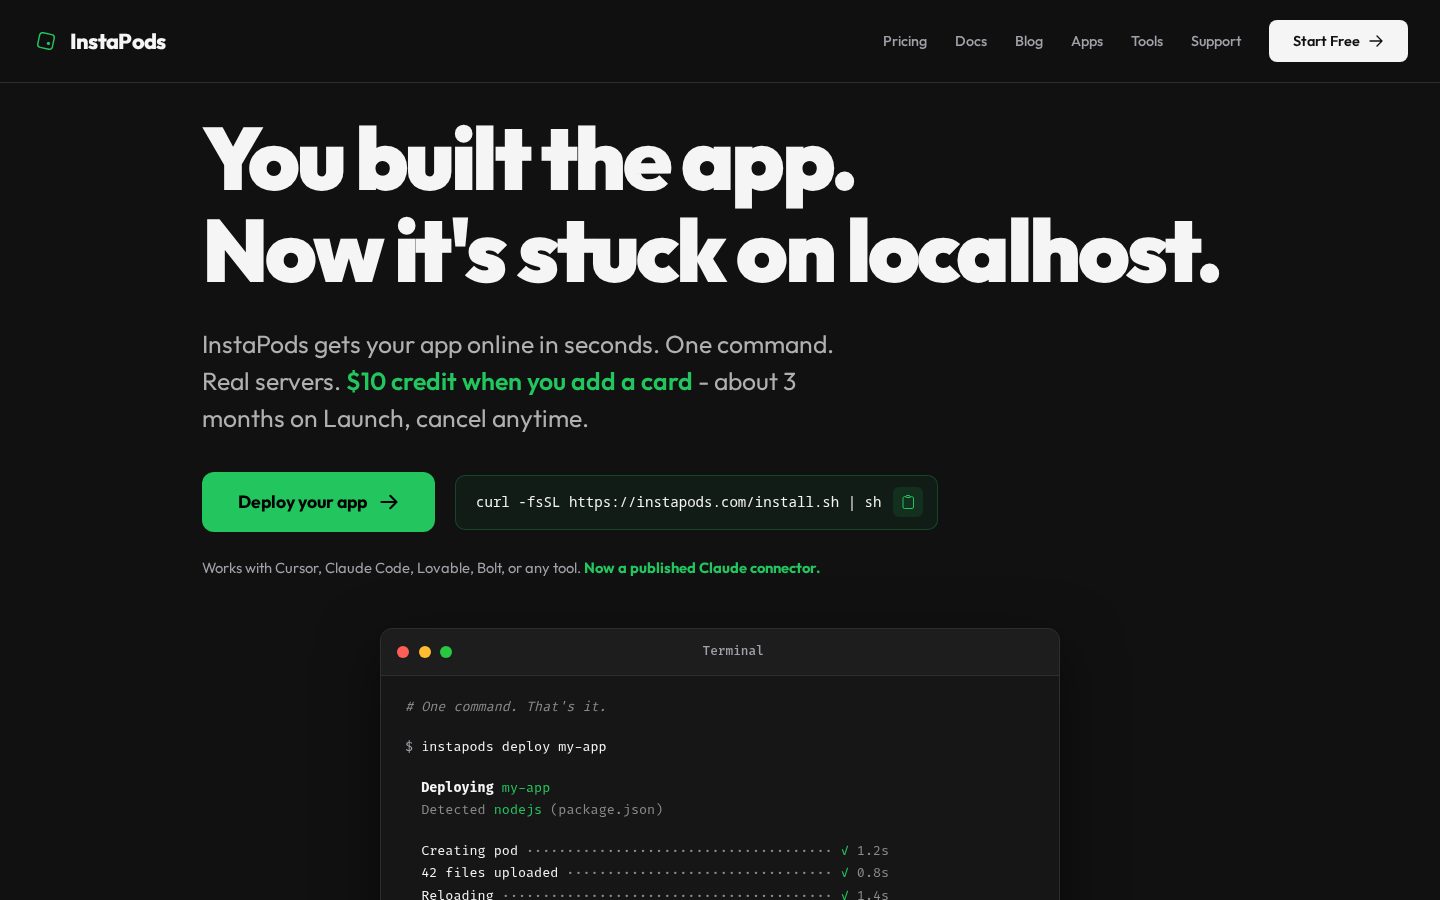Click the red terminal window dot
The width and height of the screenshot is (1440, 900).
403,652
